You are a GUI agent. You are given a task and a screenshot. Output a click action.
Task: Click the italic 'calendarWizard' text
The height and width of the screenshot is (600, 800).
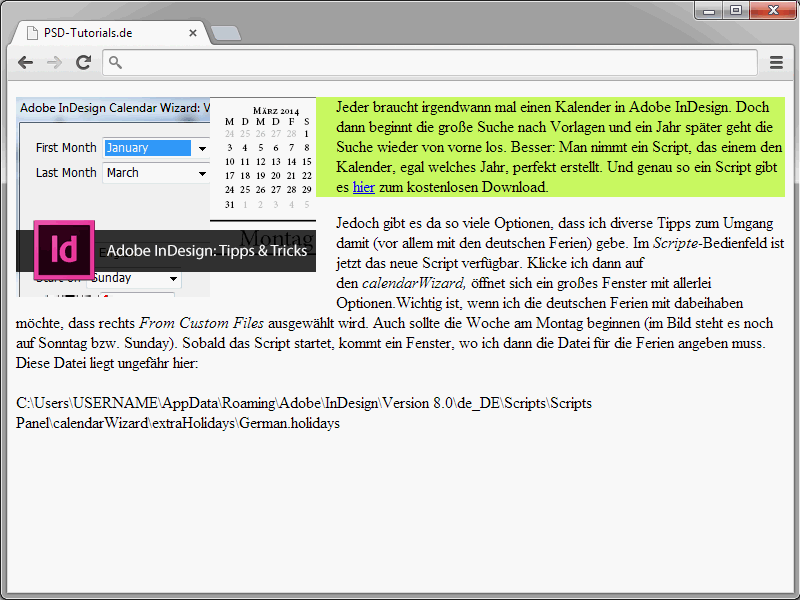pos(413,283)
